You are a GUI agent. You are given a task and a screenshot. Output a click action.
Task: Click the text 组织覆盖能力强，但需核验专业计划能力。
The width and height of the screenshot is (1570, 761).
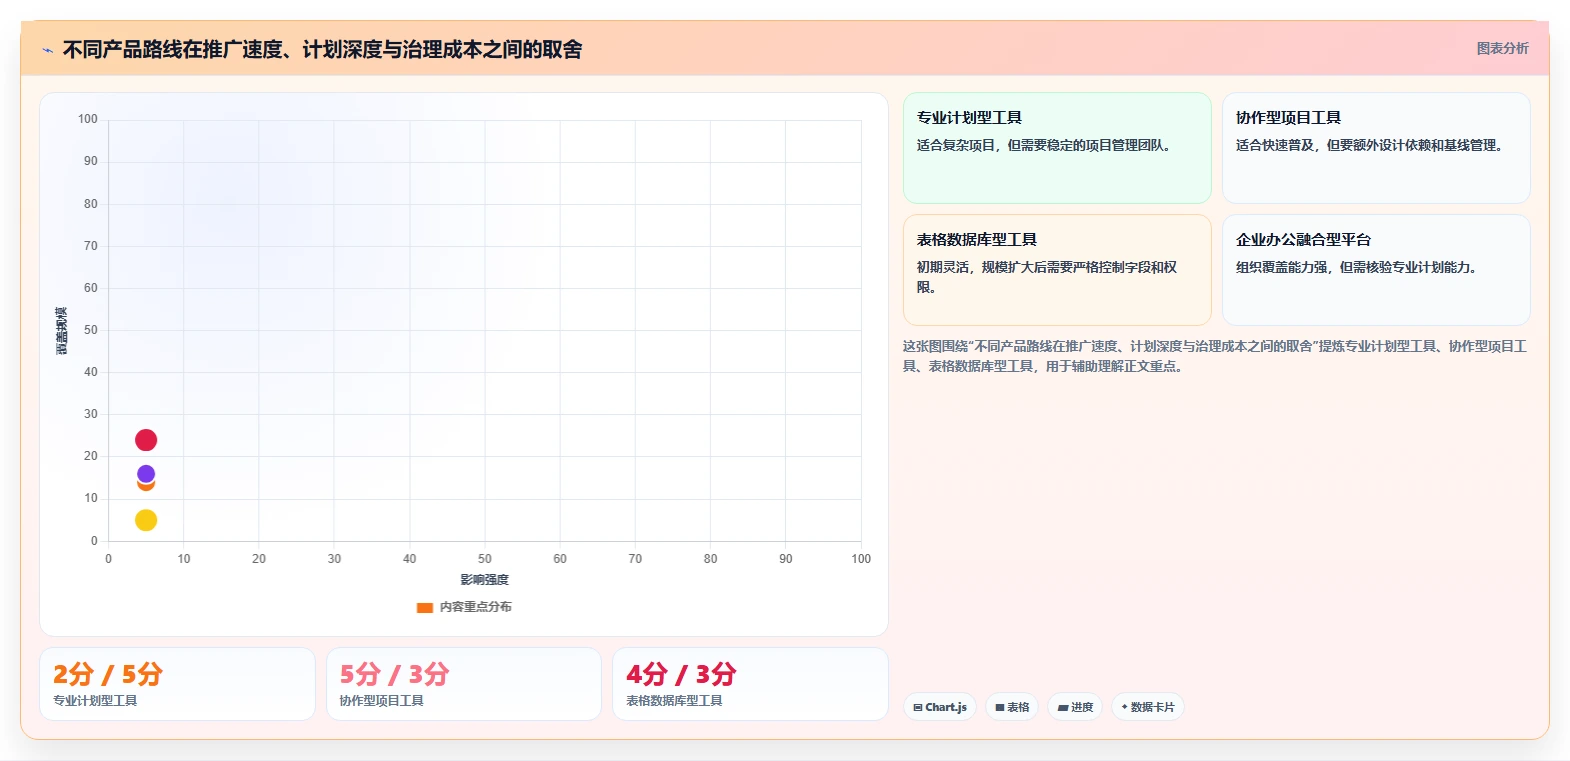click(x=1358, y=267)
